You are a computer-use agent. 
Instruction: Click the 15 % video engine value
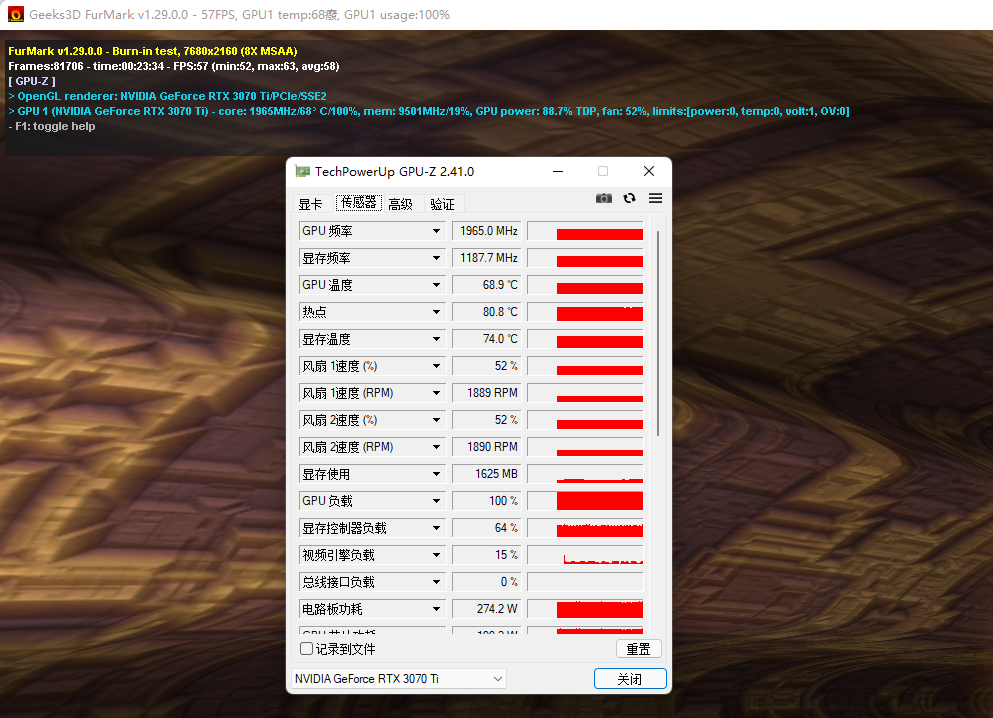(x=486, y=555)
